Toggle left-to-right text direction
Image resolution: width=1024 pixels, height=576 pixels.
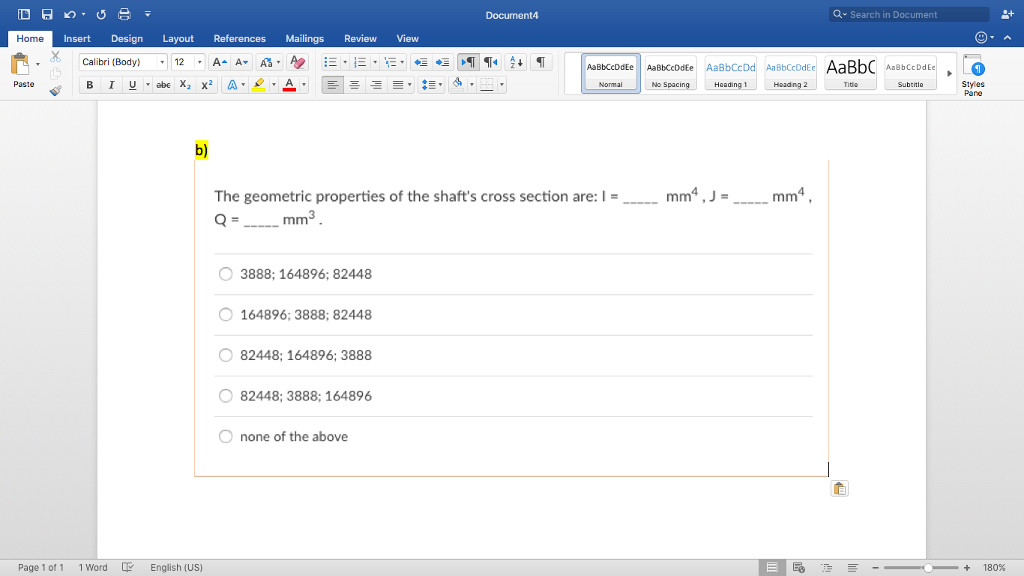point(468,62)
